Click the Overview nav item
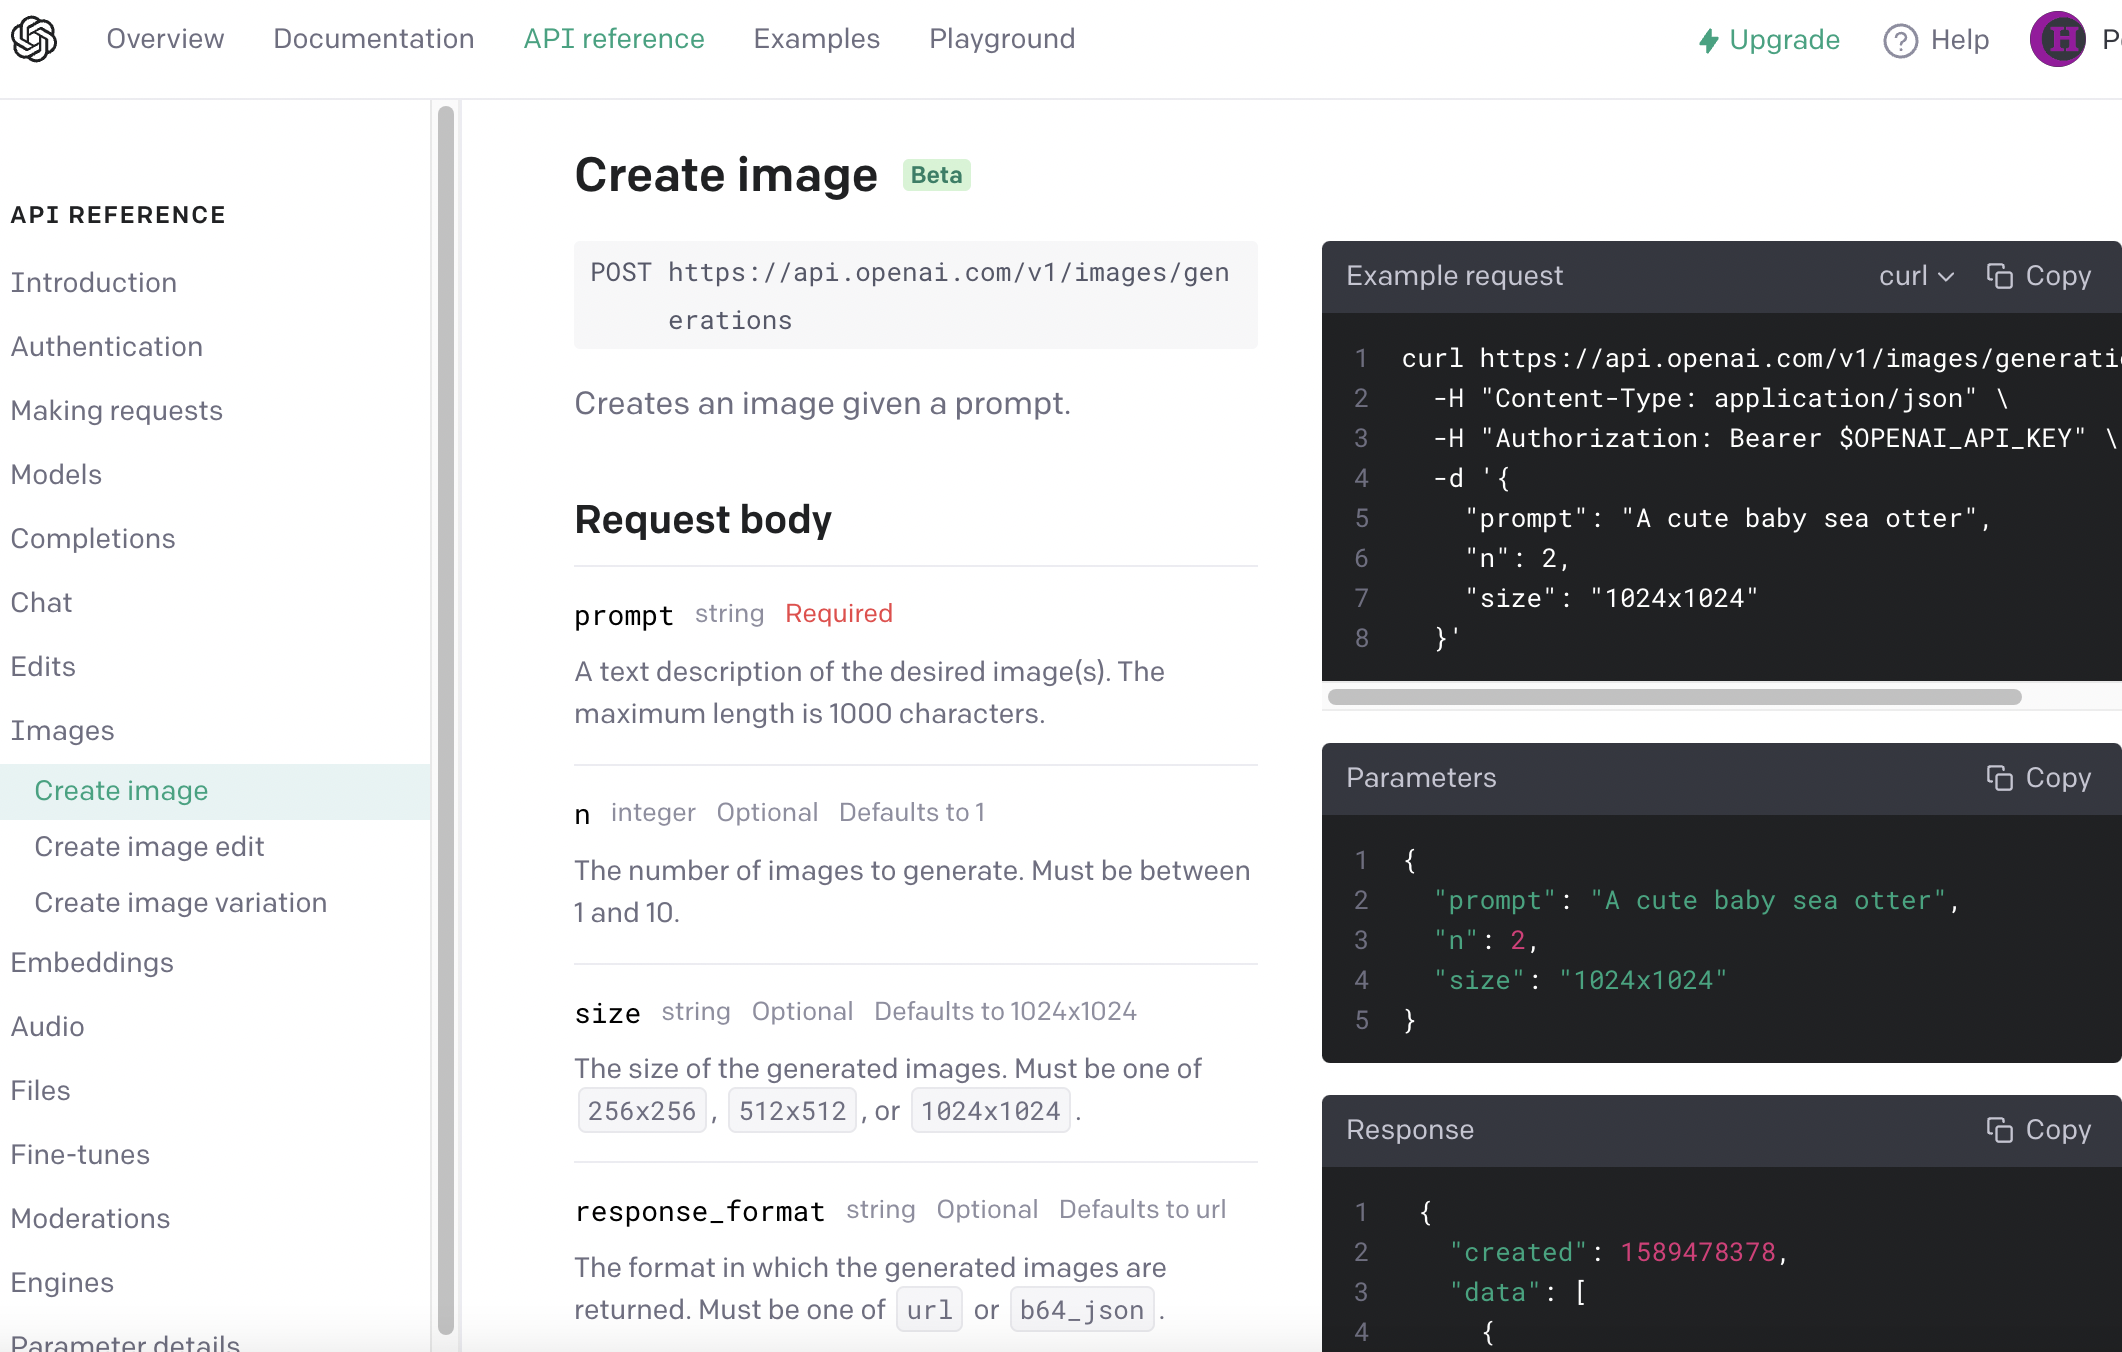Image resolution: width=2122 pixels, height=1352 pixels. tap(165, 39)
